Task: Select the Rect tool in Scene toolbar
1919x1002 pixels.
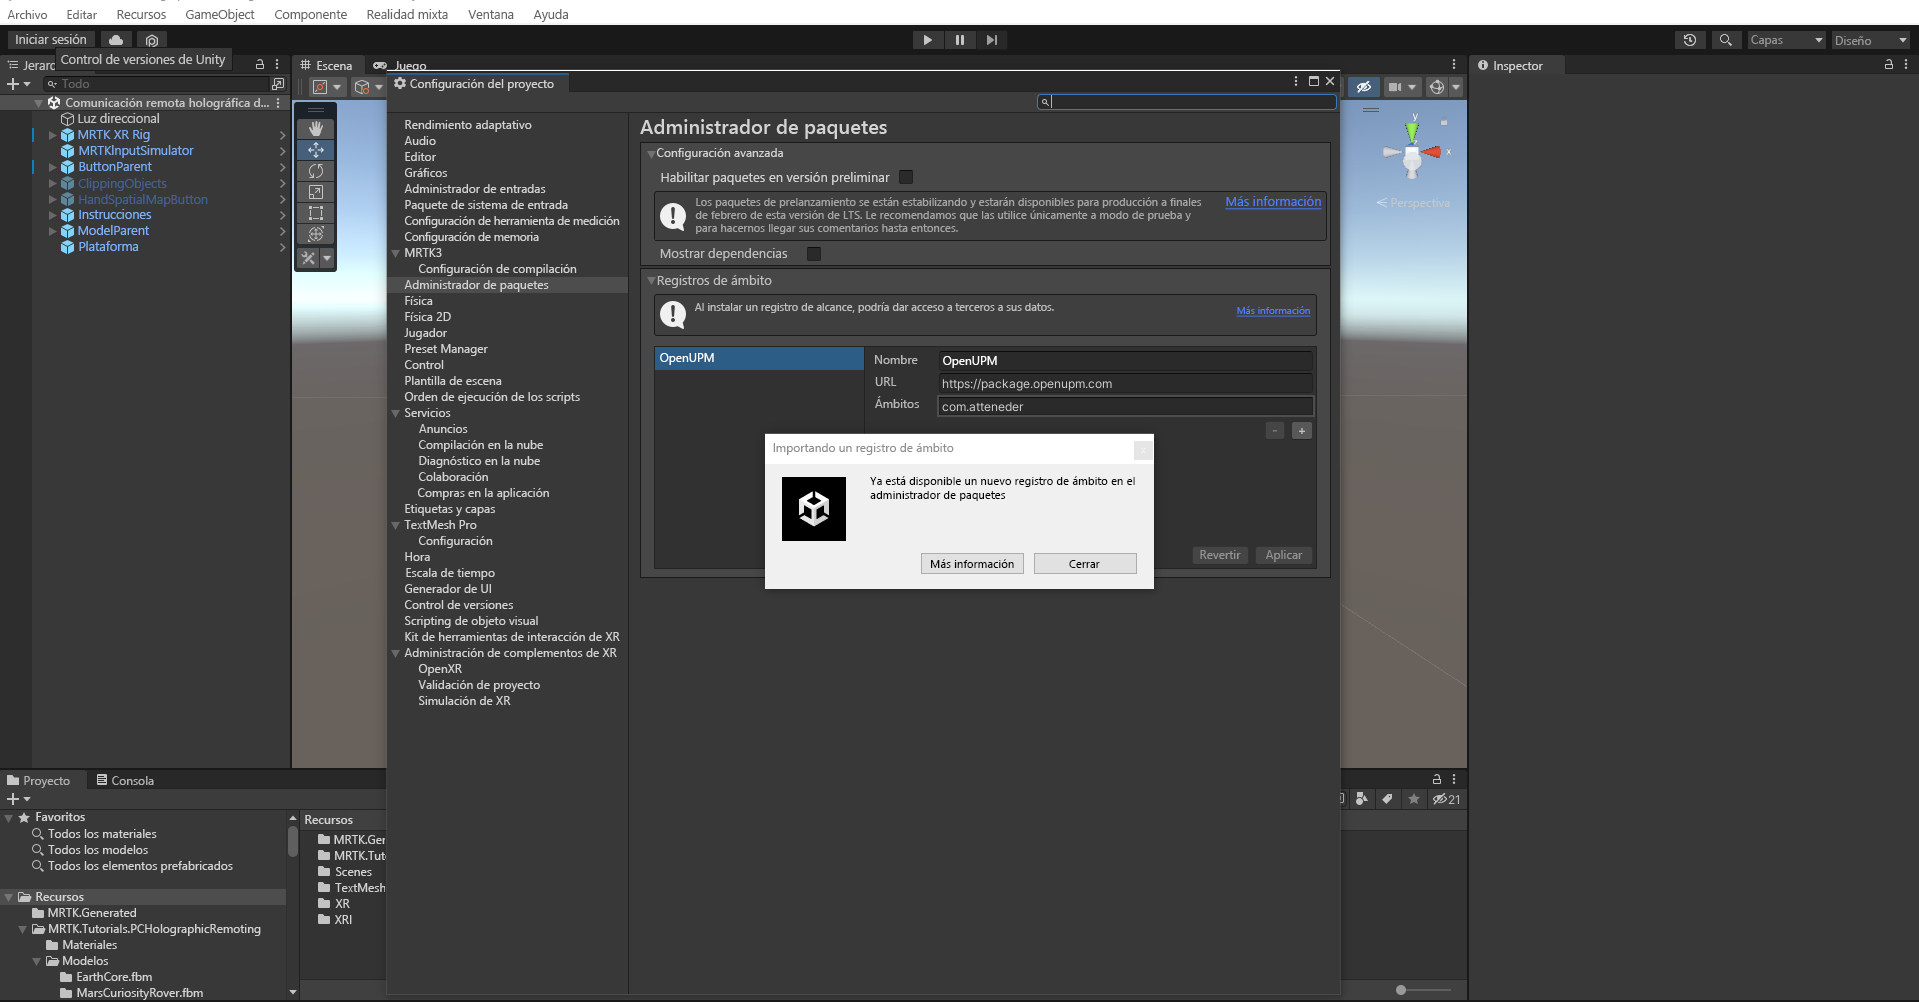Action: pyautogui.click(x=316, y=213)
